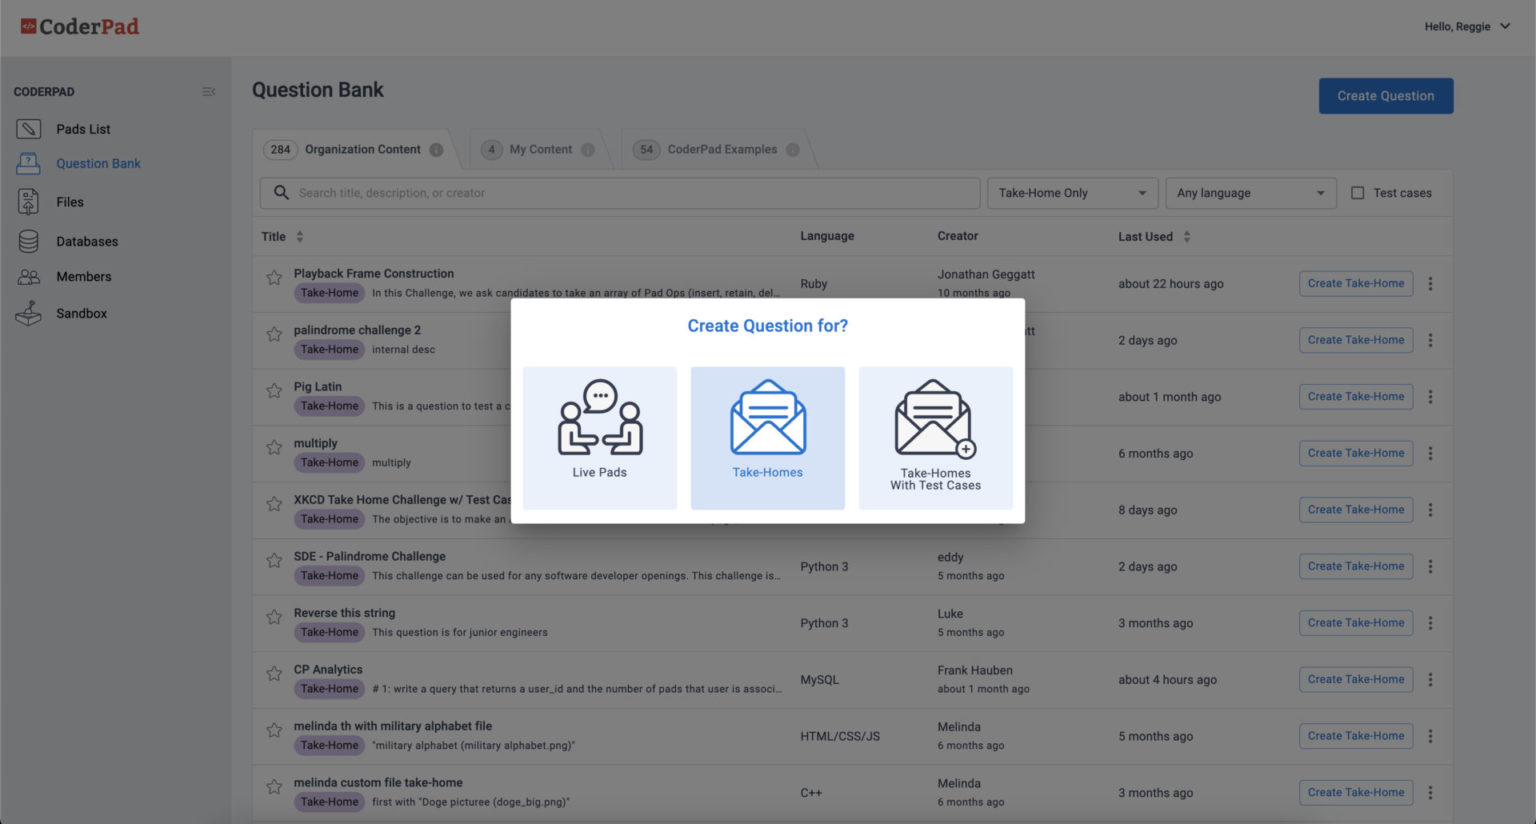Open Pads List from the sidebar

point(83,129)
